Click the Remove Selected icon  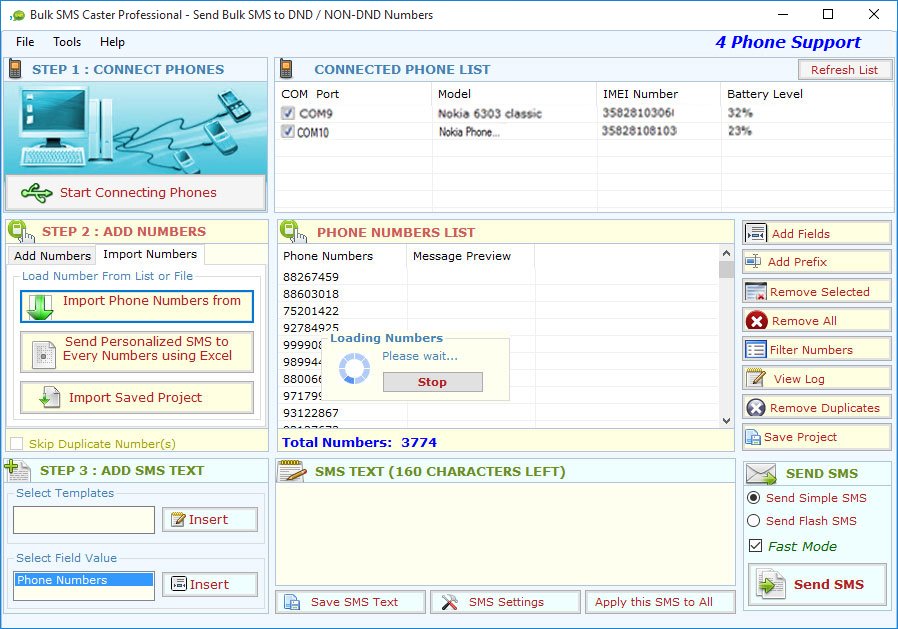click(756, 292)
